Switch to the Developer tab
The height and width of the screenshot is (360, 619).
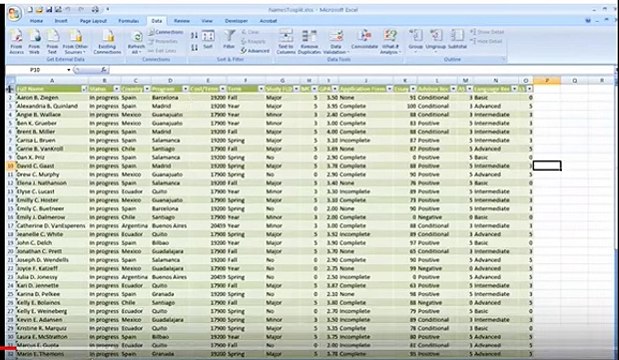pos(236,21)
